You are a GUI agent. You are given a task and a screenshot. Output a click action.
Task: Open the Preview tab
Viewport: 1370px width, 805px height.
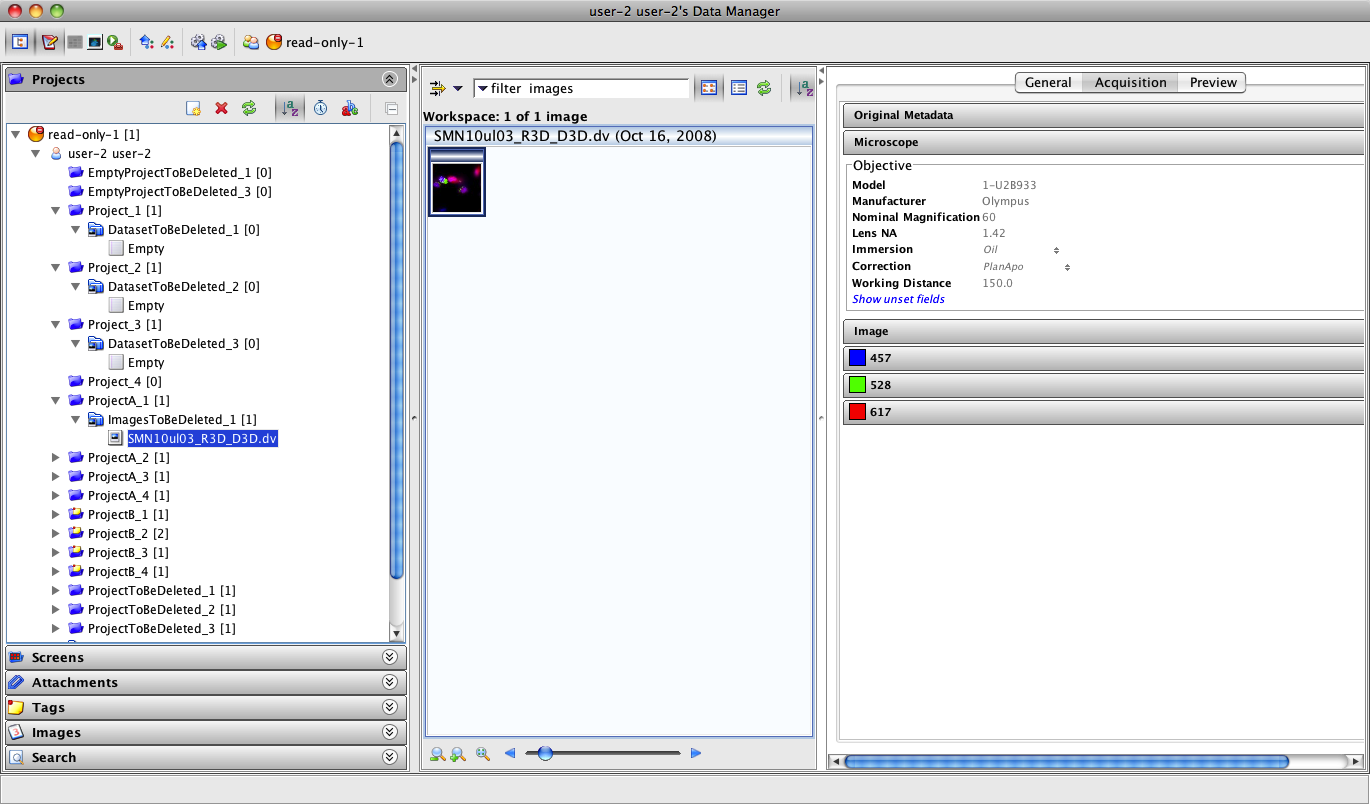tap(1212, 83)
